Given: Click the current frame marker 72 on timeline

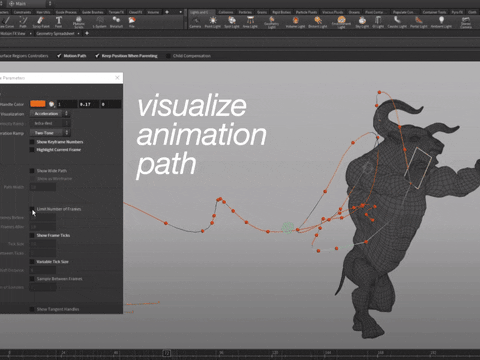Looking at the screenshot, I should click(x=167, y=353).
